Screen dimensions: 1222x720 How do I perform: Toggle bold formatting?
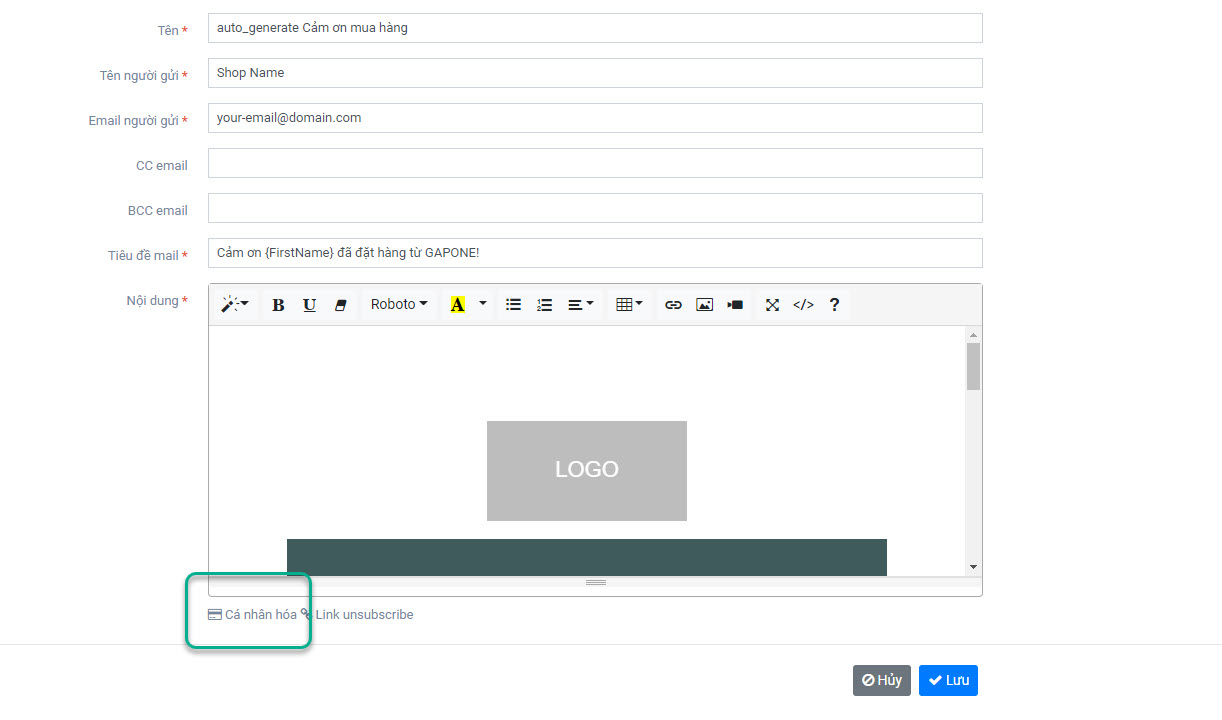point(278,305)
